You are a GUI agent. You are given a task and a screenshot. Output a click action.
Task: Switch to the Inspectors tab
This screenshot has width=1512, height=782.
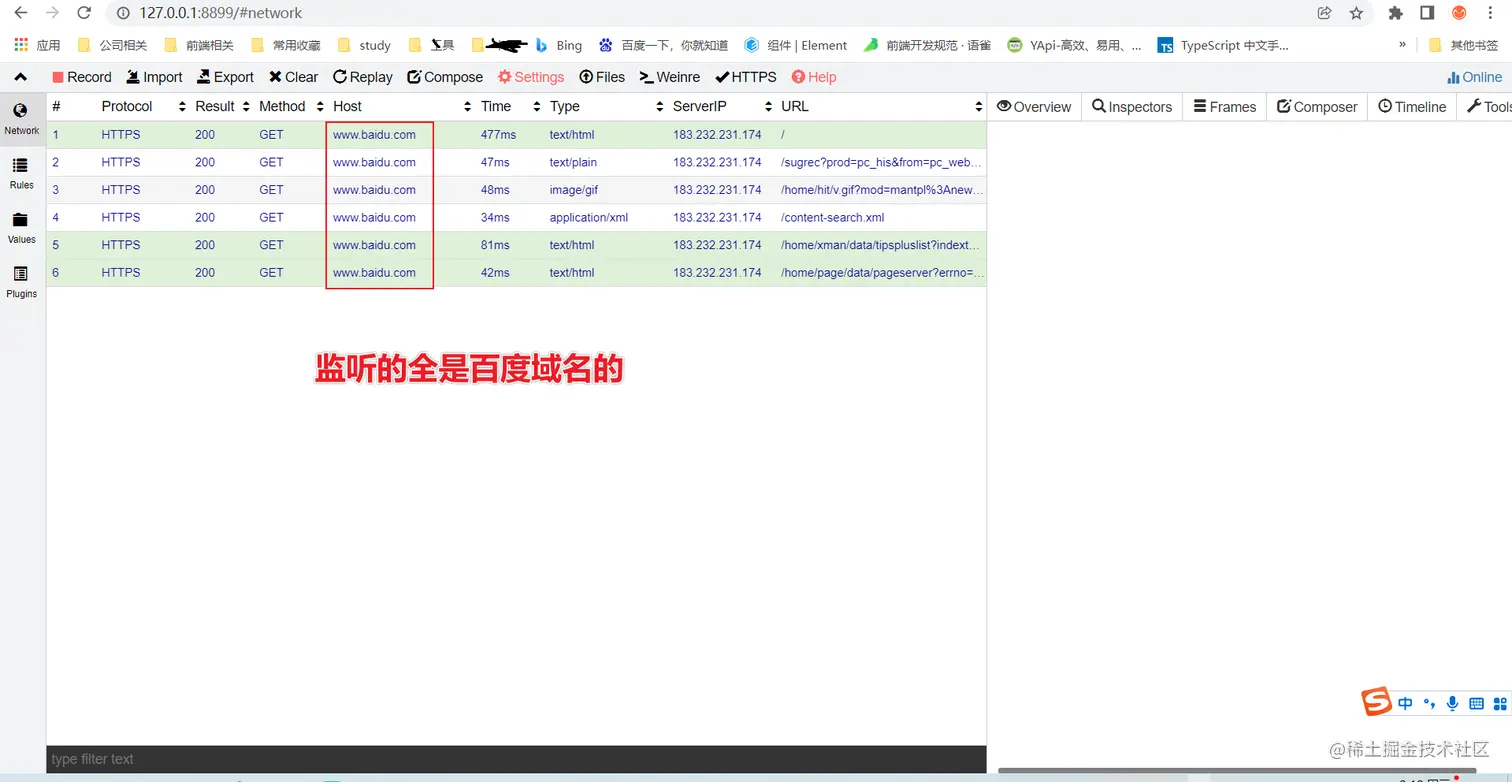(1132, 107)
